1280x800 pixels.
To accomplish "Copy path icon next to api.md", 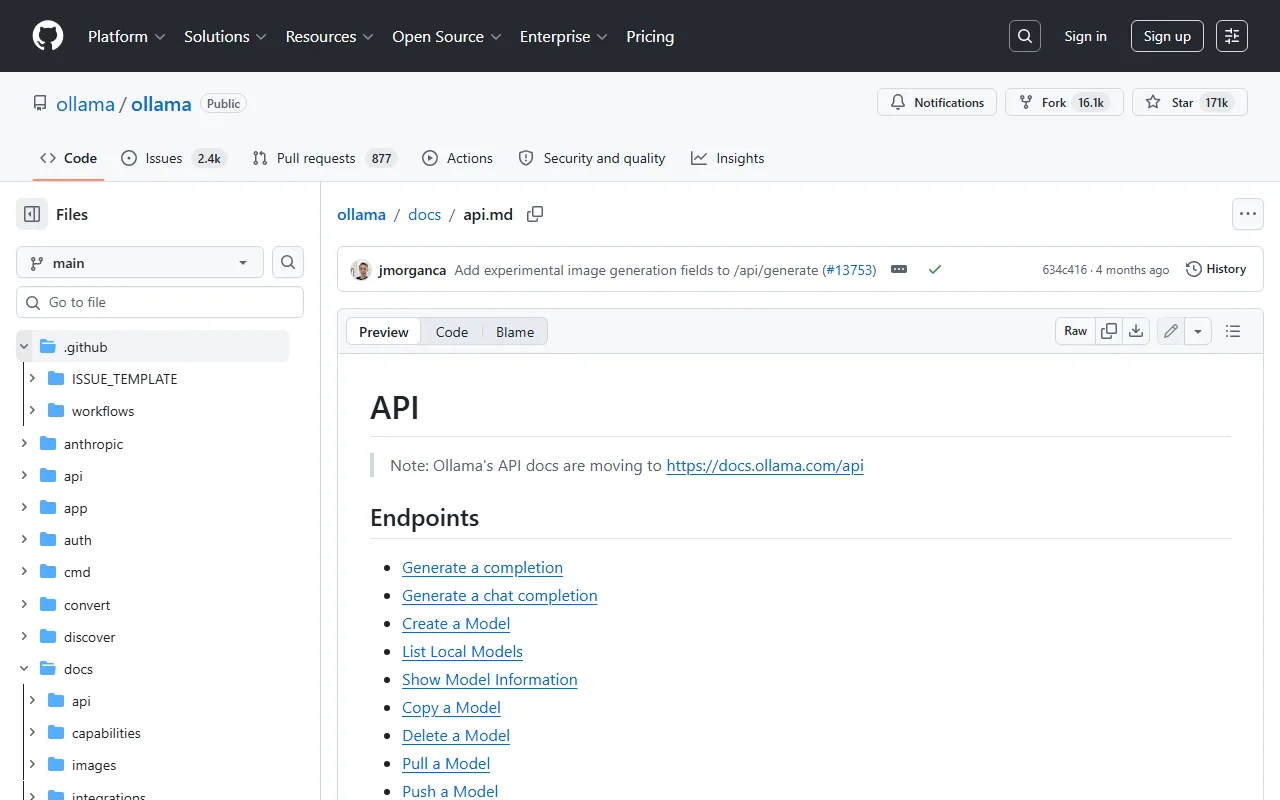I will [x=535, y=214].
